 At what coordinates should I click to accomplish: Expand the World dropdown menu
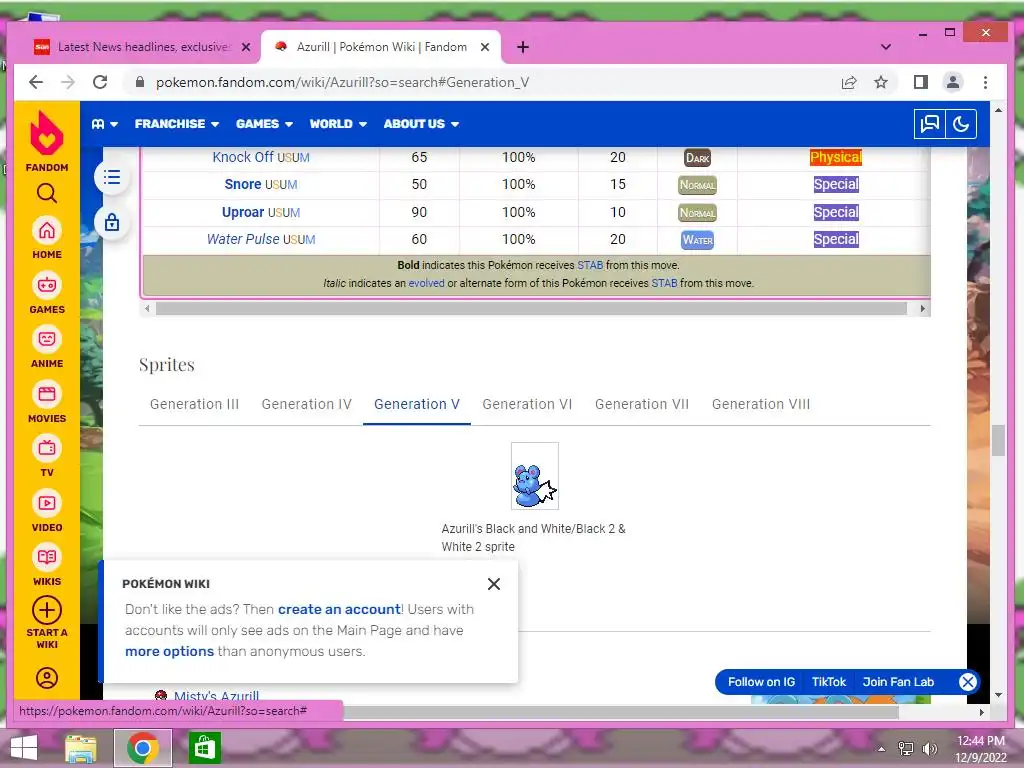(338, 124)
